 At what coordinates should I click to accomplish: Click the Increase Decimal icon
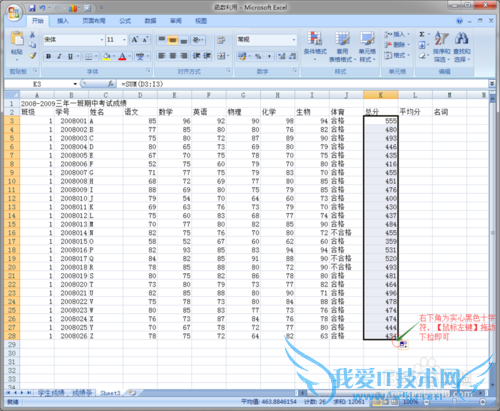click(282, 56)
